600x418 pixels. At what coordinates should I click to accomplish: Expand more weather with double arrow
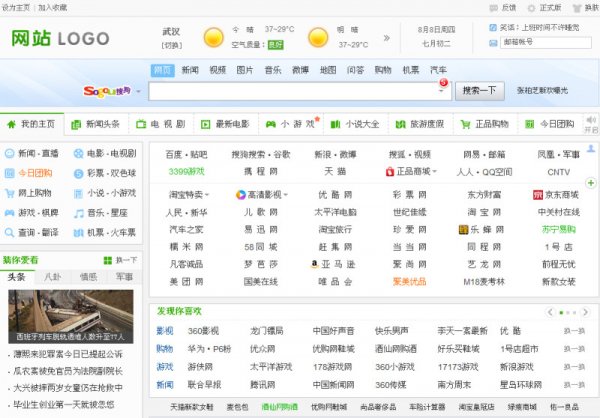coord(386,38)
